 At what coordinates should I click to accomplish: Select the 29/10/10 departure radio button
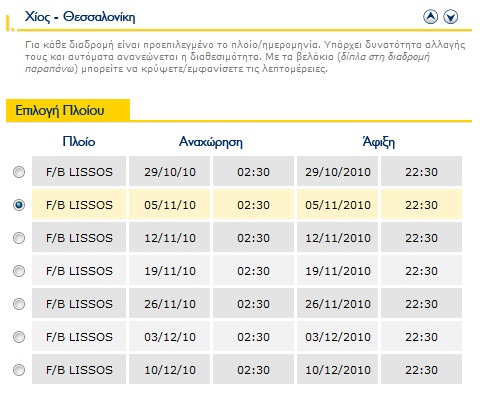[x=19, y=172]
